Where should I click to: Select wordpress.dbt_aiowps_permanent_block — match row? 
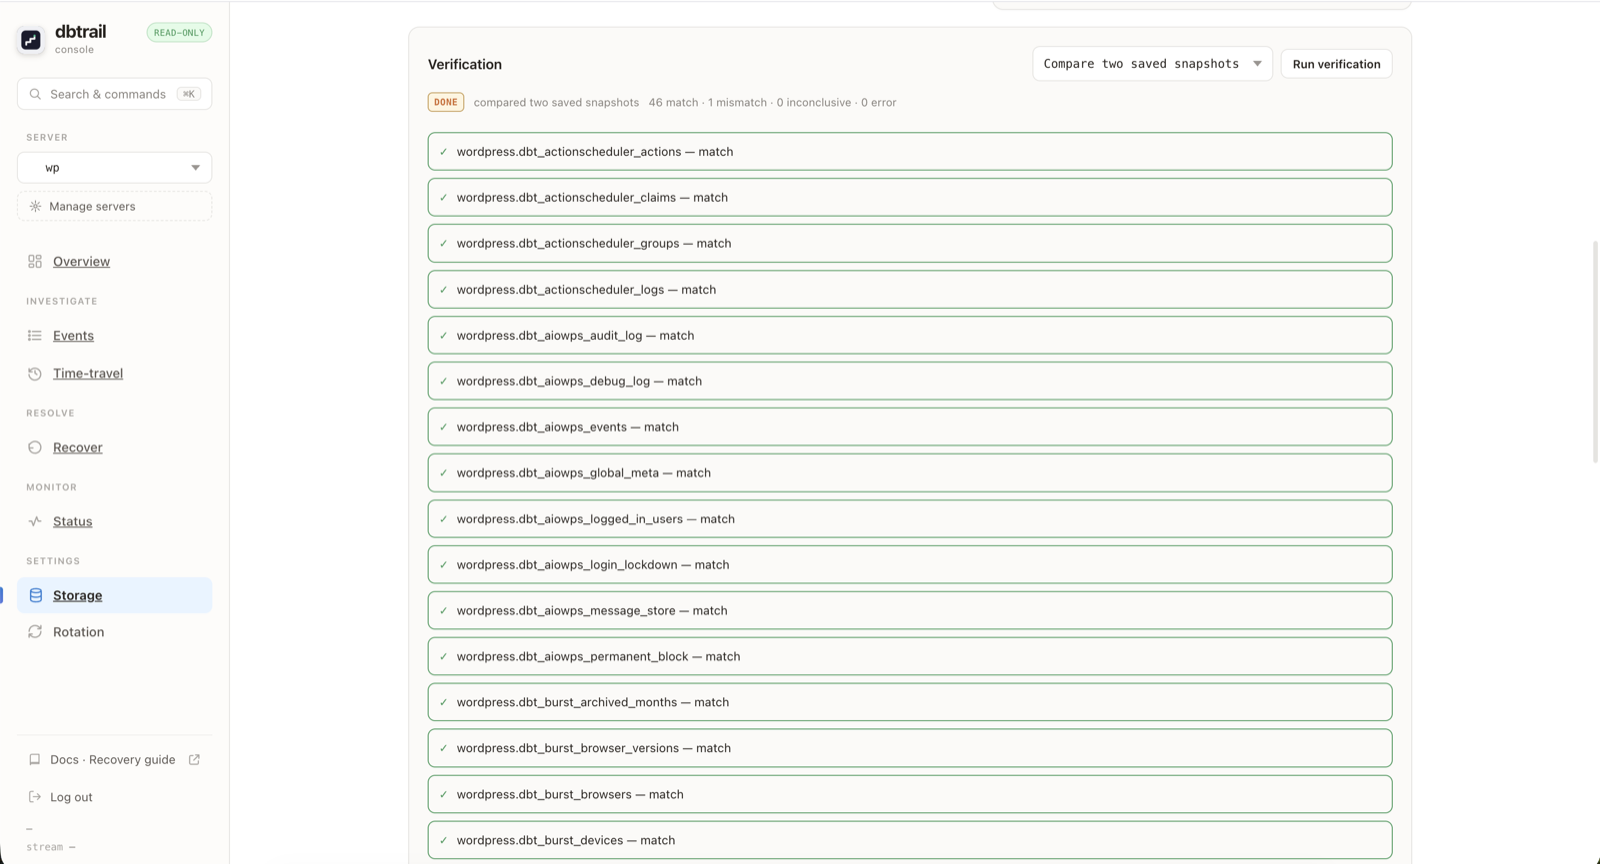[910, 657]
